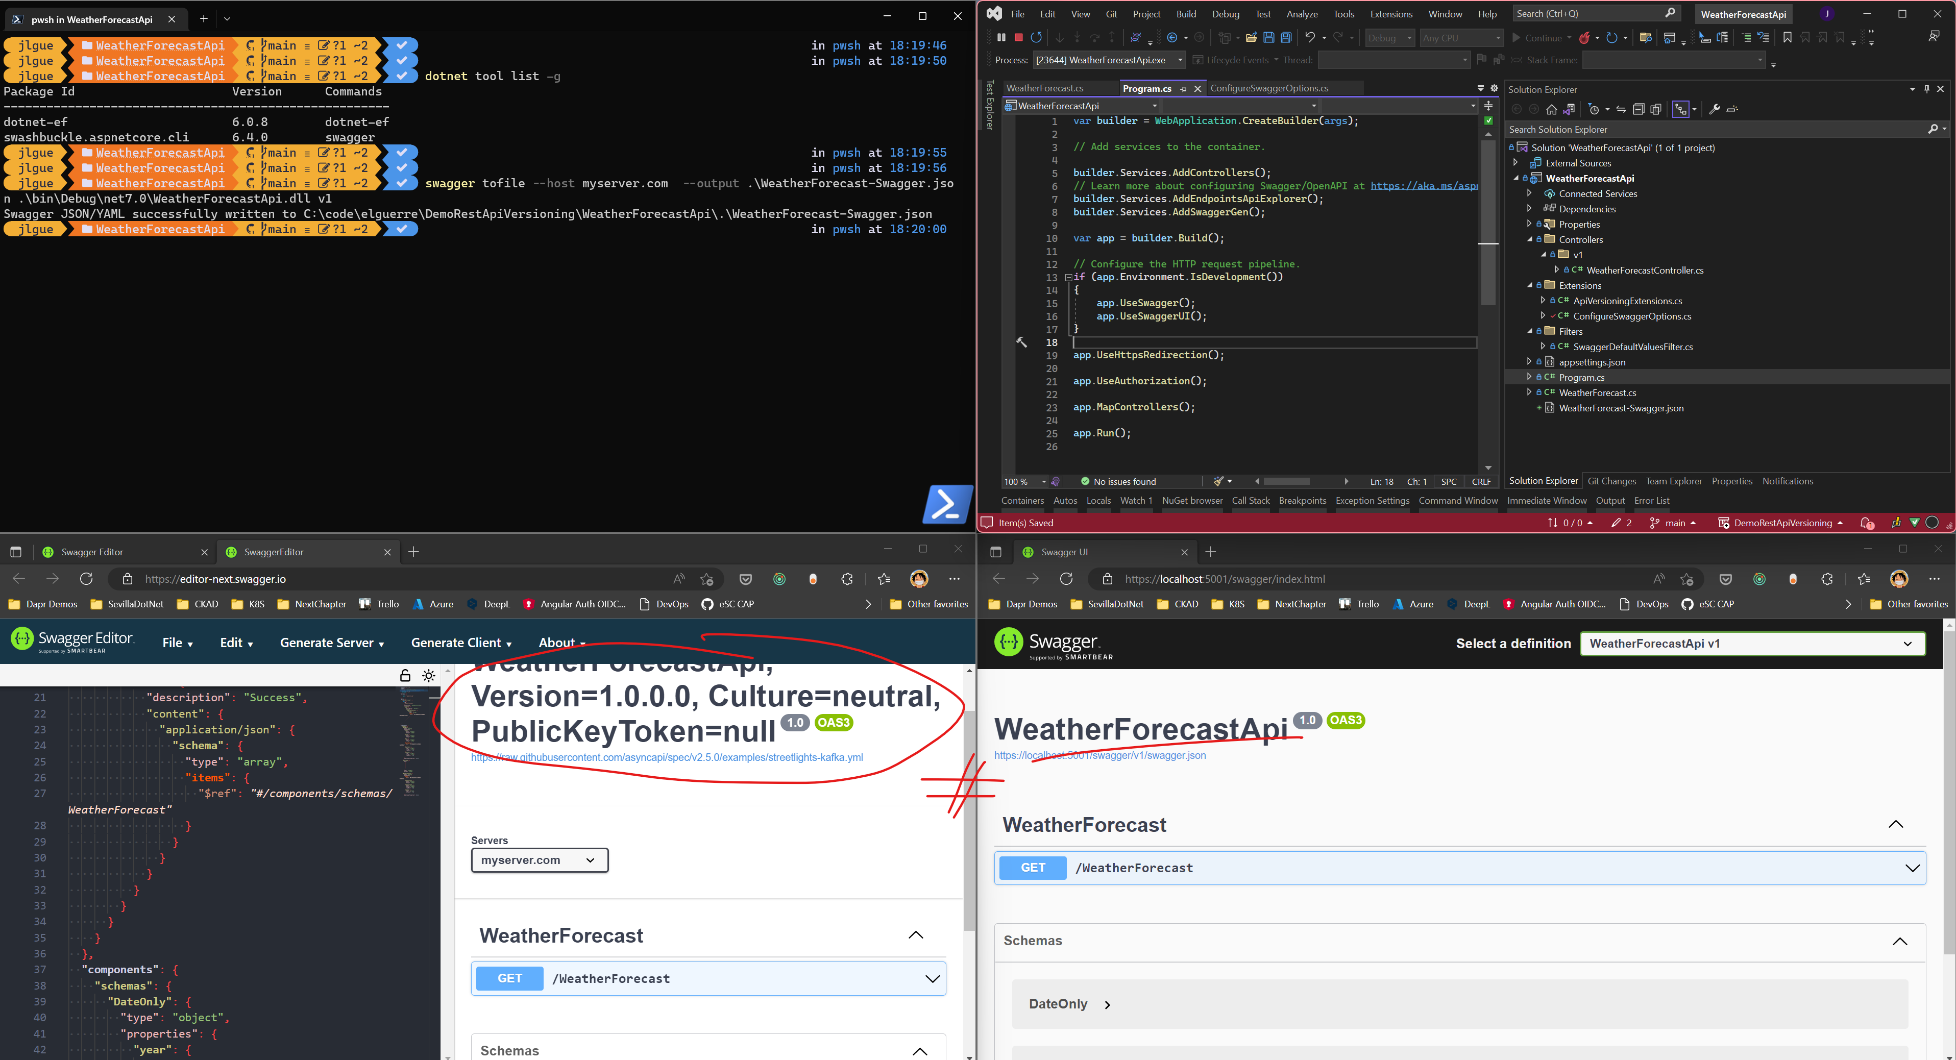Open the Build menu in Visual Studio
The height and width of the screenshot is (1060, 1956).
click(1186, 14)
